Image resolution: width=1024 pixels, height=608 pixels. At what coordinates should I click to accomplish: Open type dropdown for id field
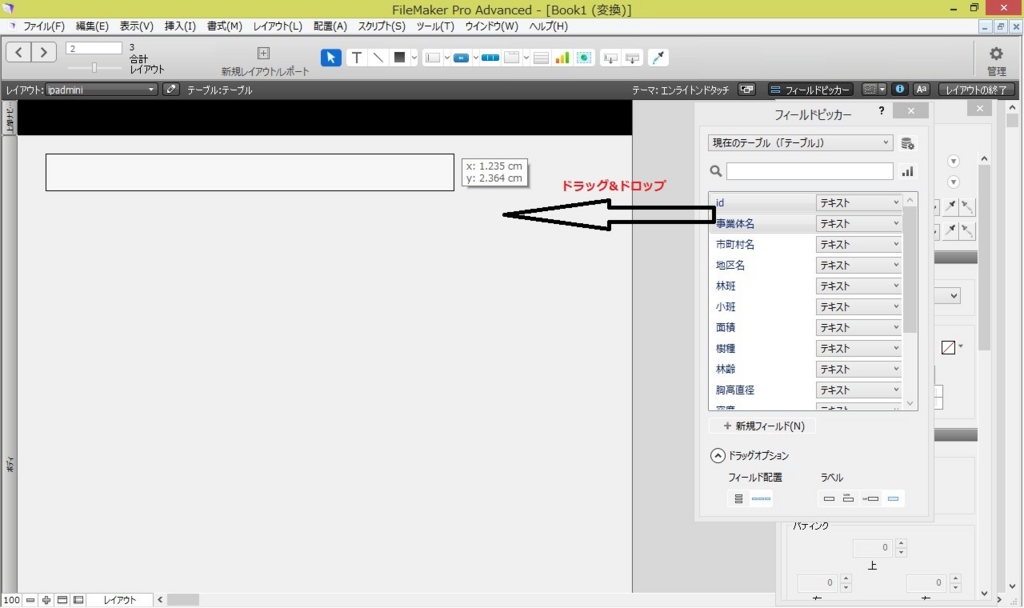click(x=859, y=203)
